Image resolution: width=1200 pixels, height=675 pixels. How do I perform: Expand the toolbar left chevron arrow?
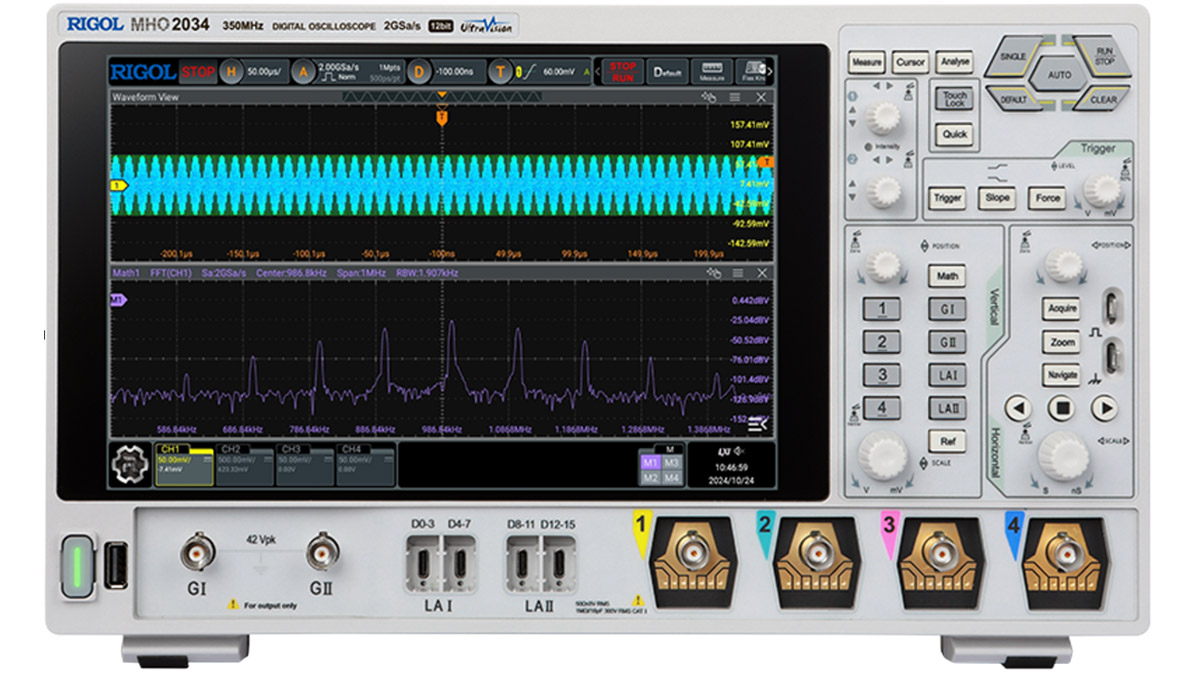tap(596, 72)
